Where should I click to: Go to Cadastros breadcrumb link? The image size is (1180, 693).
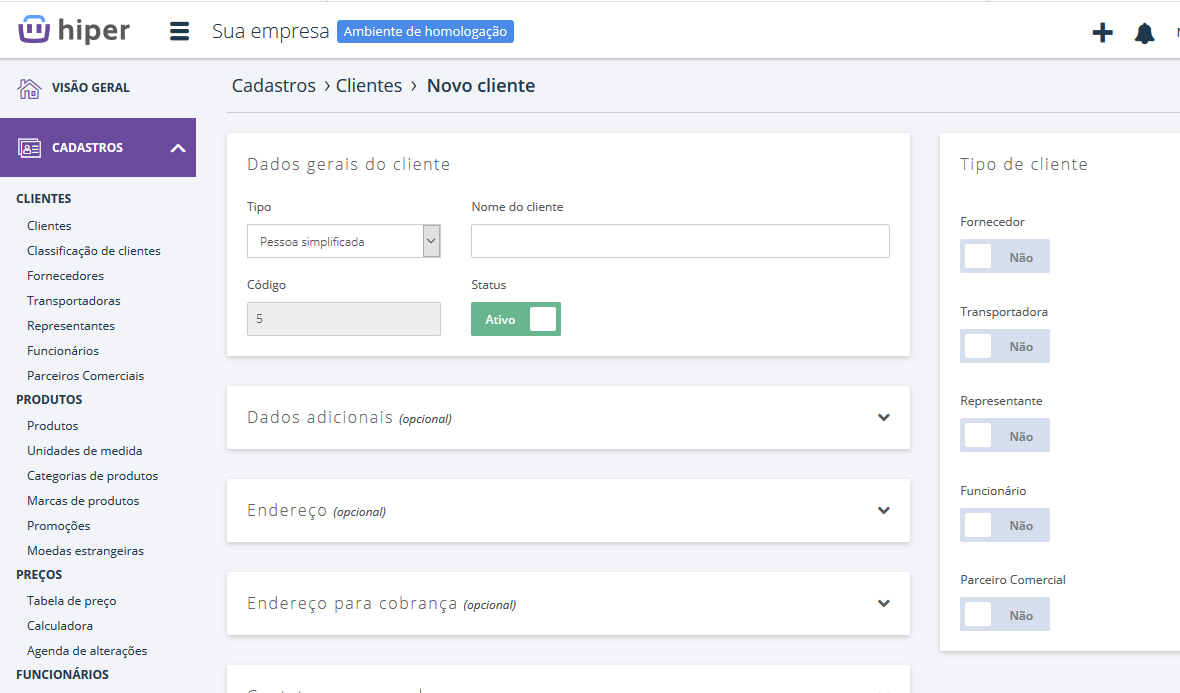click(273, 86)
